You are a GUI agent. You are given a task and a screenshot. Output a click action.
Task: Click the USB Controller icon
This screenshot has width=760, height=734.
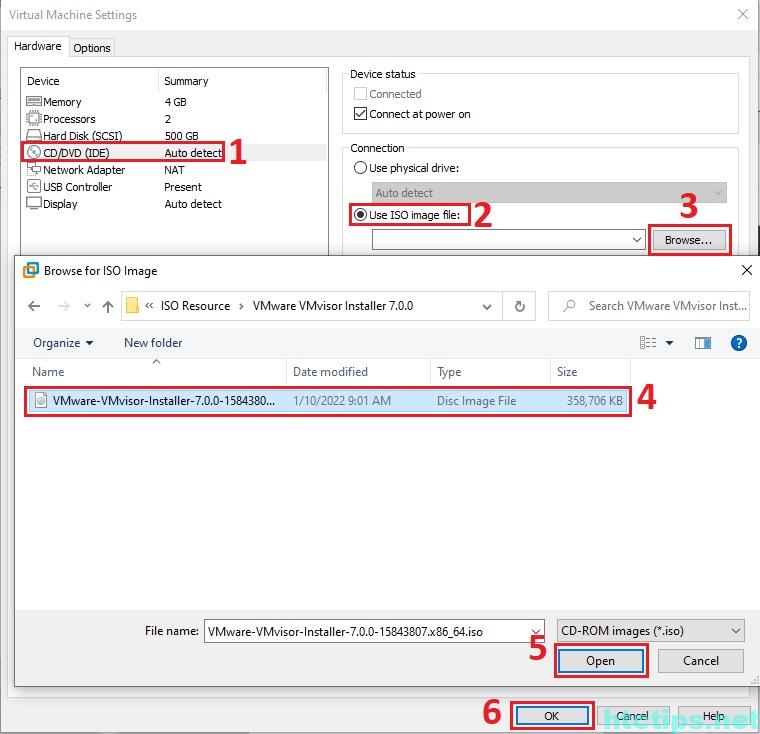[x=33, y=186]
